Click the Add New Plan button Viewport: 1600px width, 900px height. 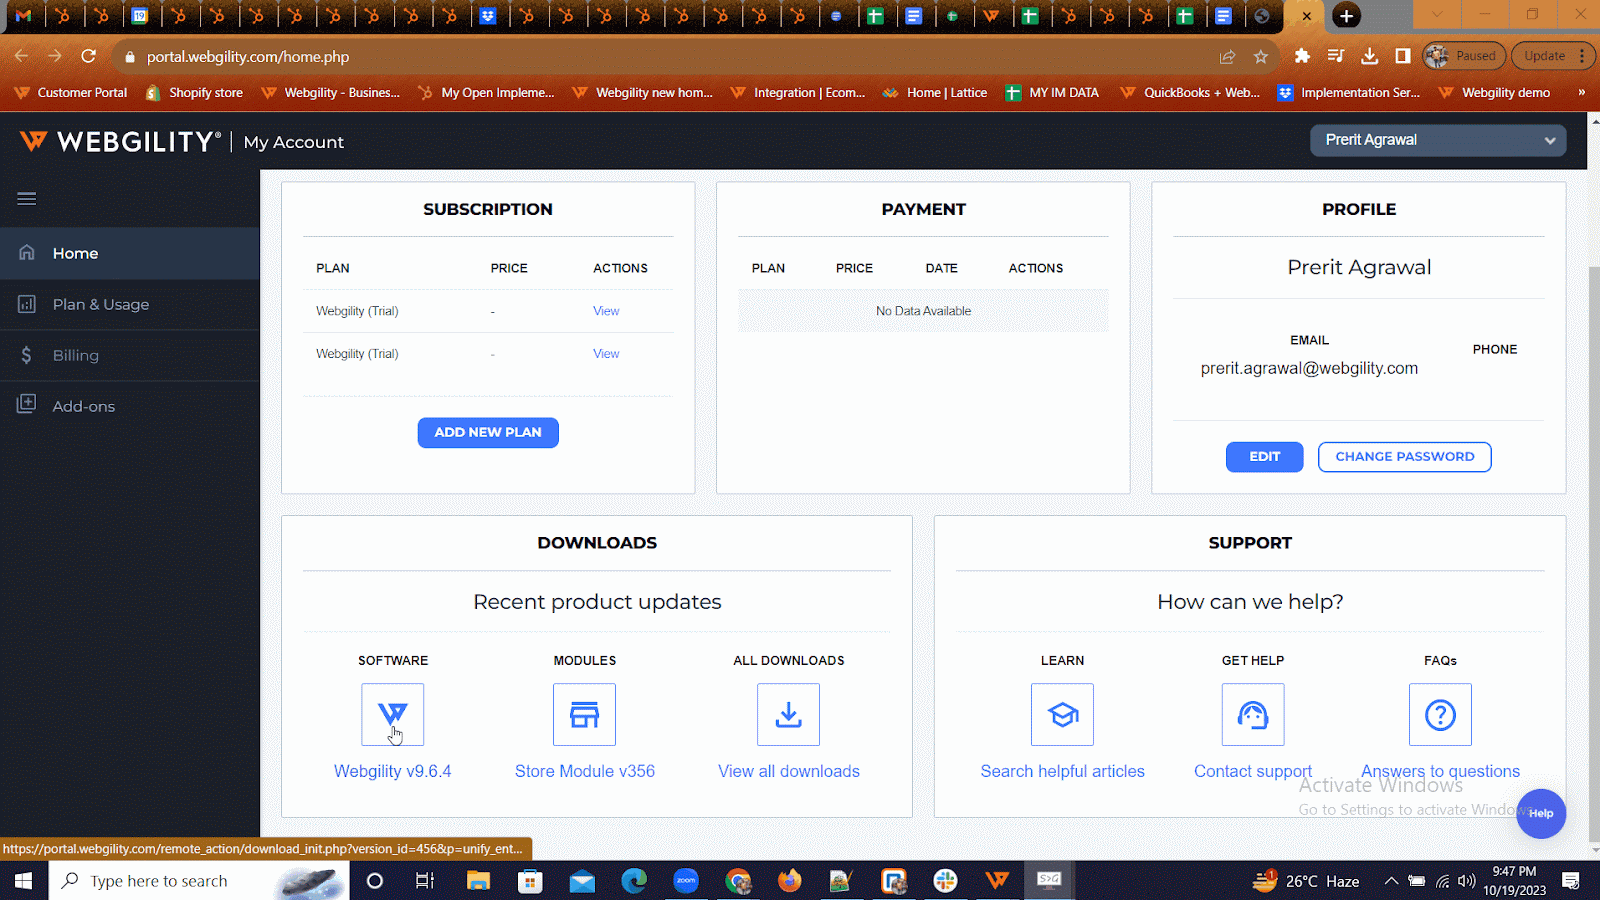[x=488, y=432]
